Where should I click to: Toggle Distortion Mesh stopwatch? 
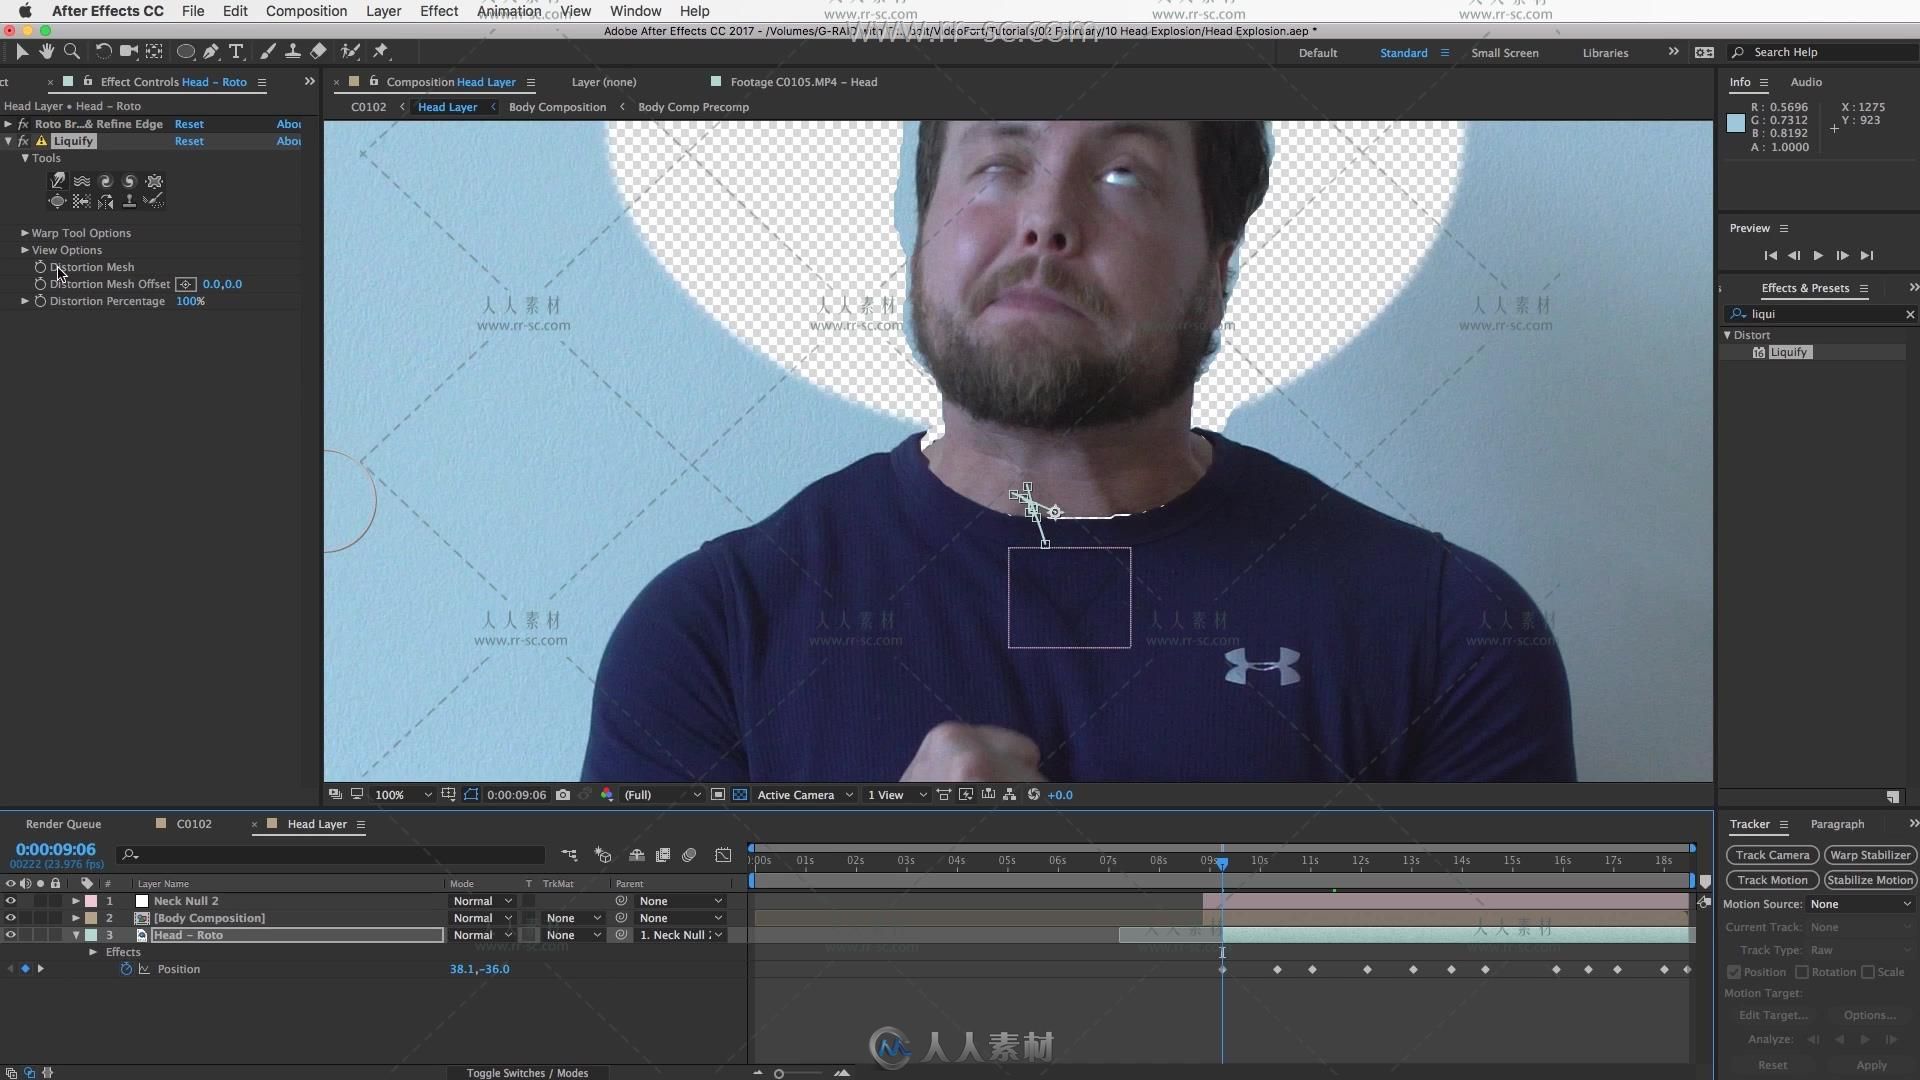click(x=40, y=267)
